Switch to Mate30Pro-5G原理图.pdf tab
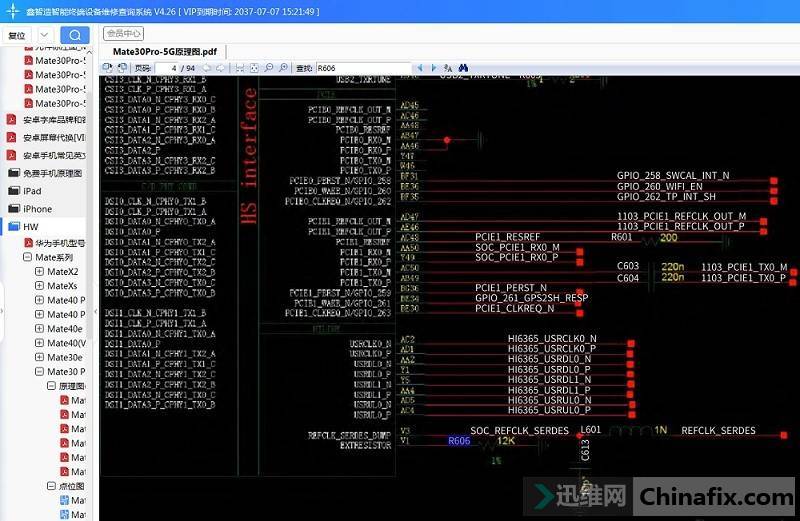The width and height of the screenshot is (800, 521). [165, 52]
